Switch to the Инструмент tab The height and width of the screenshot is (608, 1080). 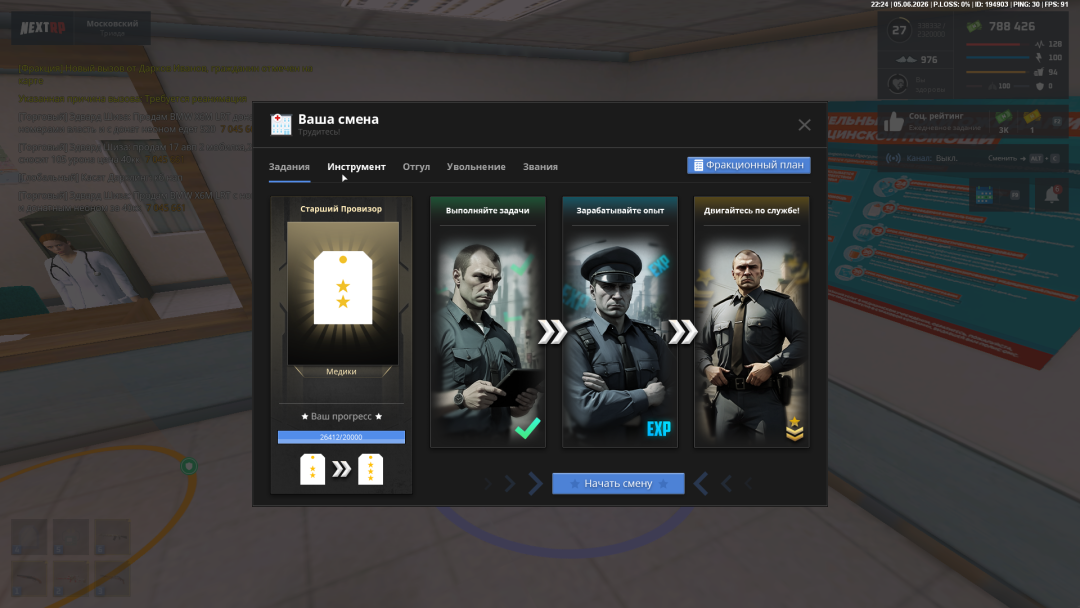coord(356,167)
